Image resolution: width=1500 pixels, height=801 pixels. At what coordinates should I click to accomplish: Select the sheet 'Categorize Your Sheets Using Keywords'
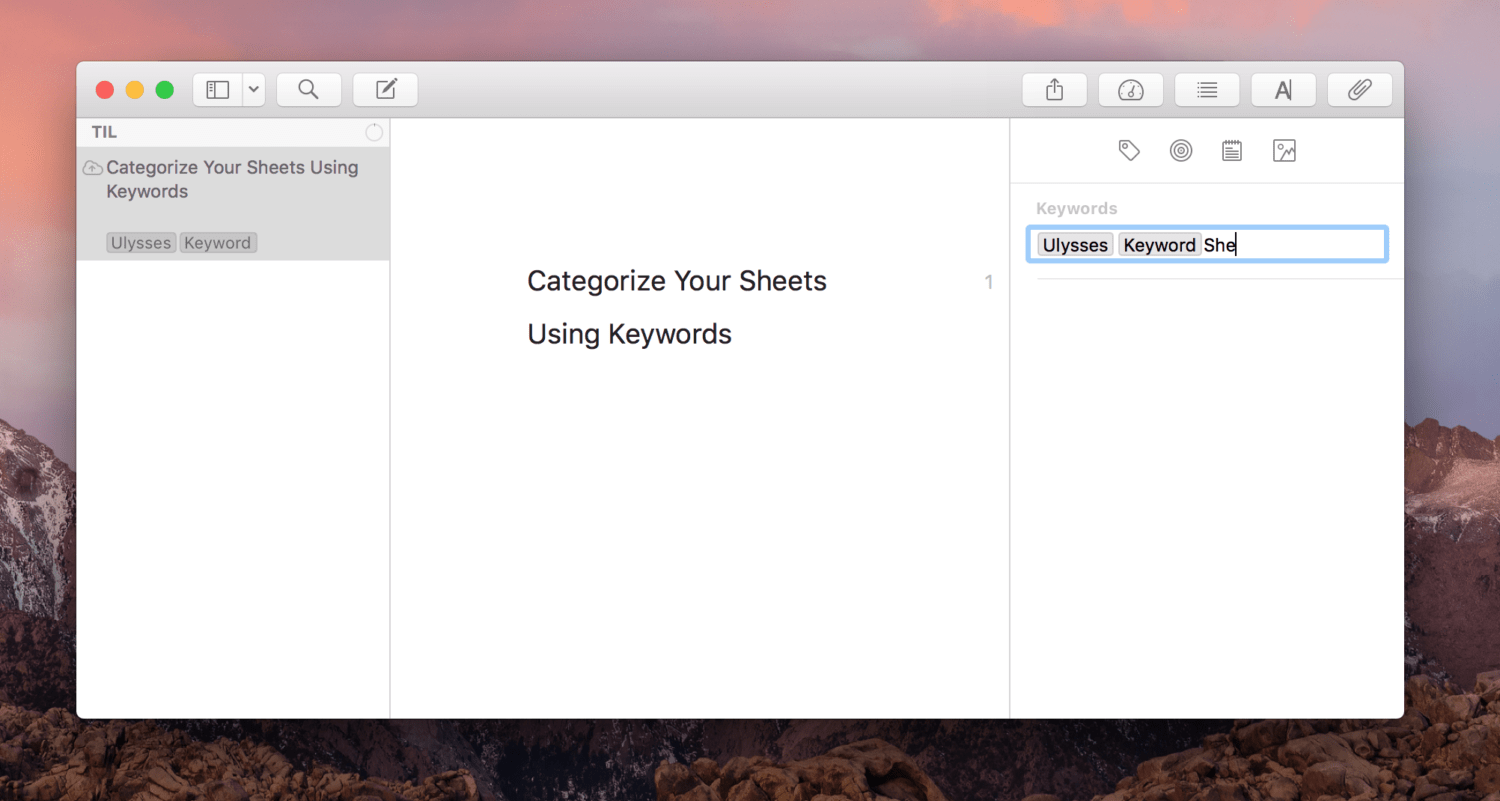[x=232, y=180]
